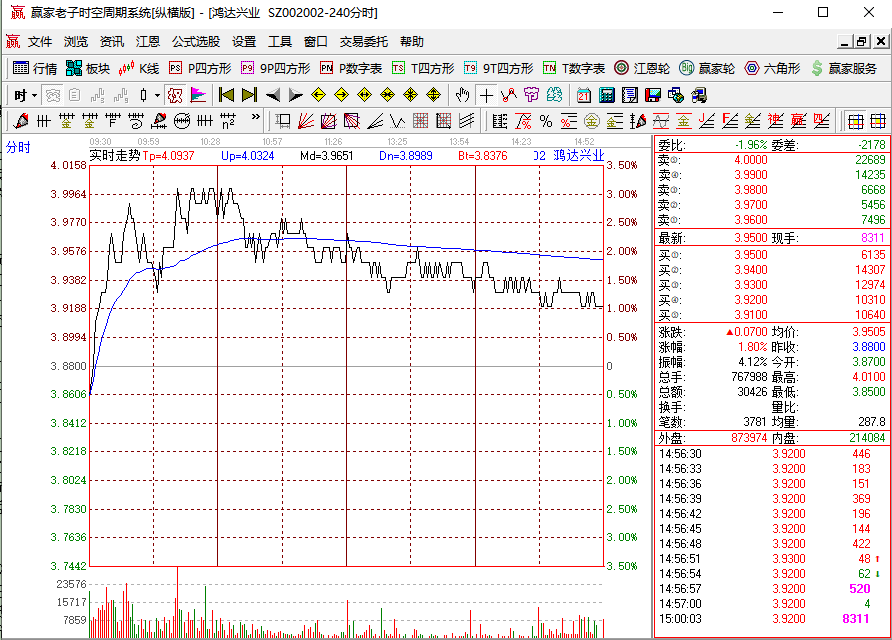Click the yellow diamond right-arrow icon
This screenshot has height=640, width=892.
click(341, 95)
